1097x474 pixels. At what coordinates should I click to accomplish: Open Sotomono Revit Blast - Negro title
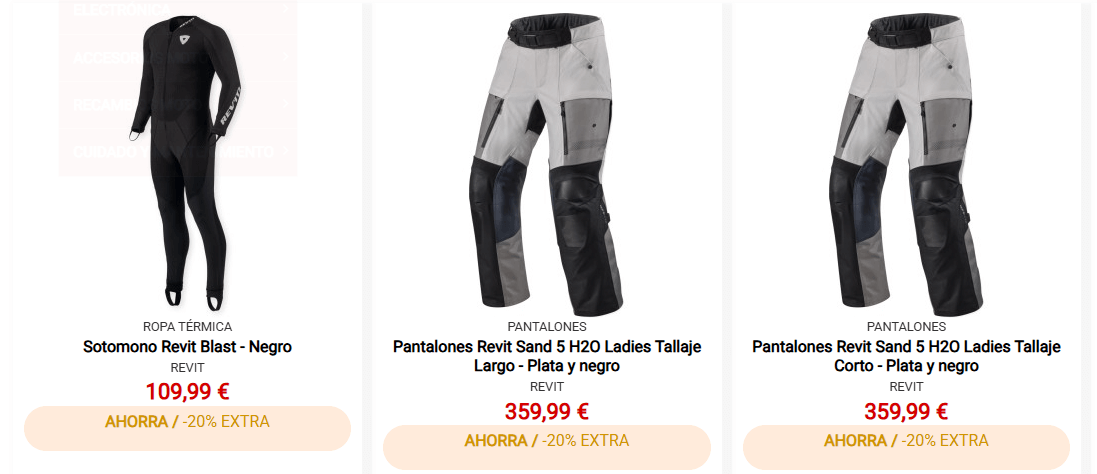pos(187,347)
